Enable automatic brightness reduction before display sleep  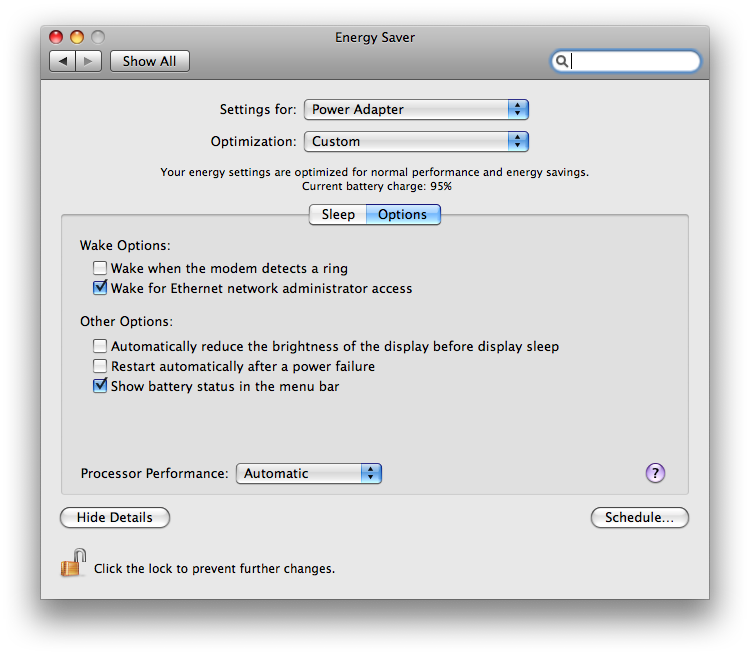(x=99, y=346)
